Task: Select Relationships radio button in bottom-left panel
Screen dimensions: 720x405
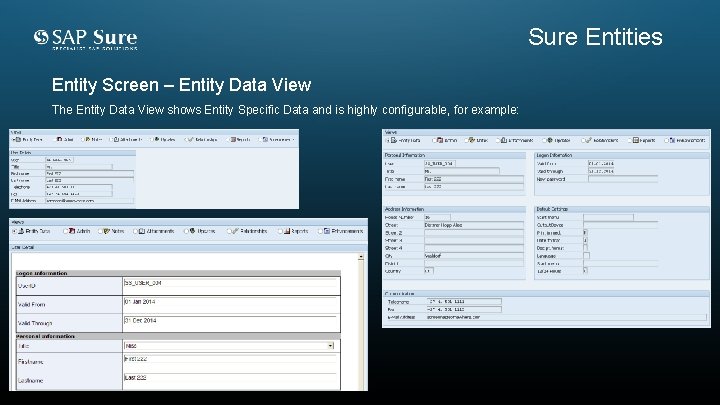Action: pyautogui.click(x=229, y=231)
